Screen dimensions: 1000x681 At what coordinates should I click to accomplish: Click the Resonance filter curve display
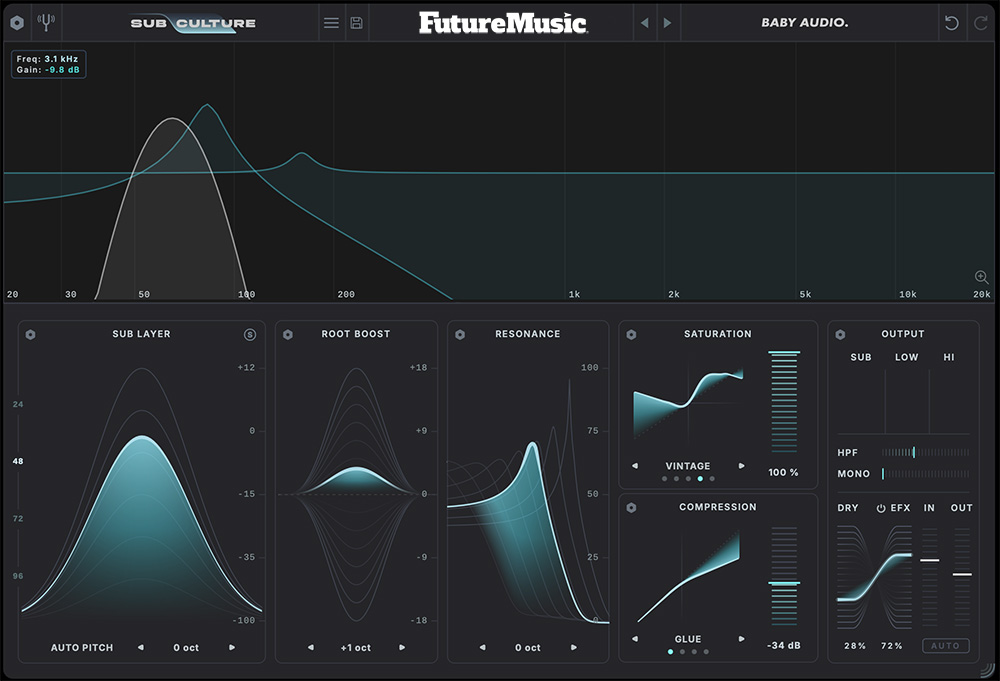[x=527, y=501]
